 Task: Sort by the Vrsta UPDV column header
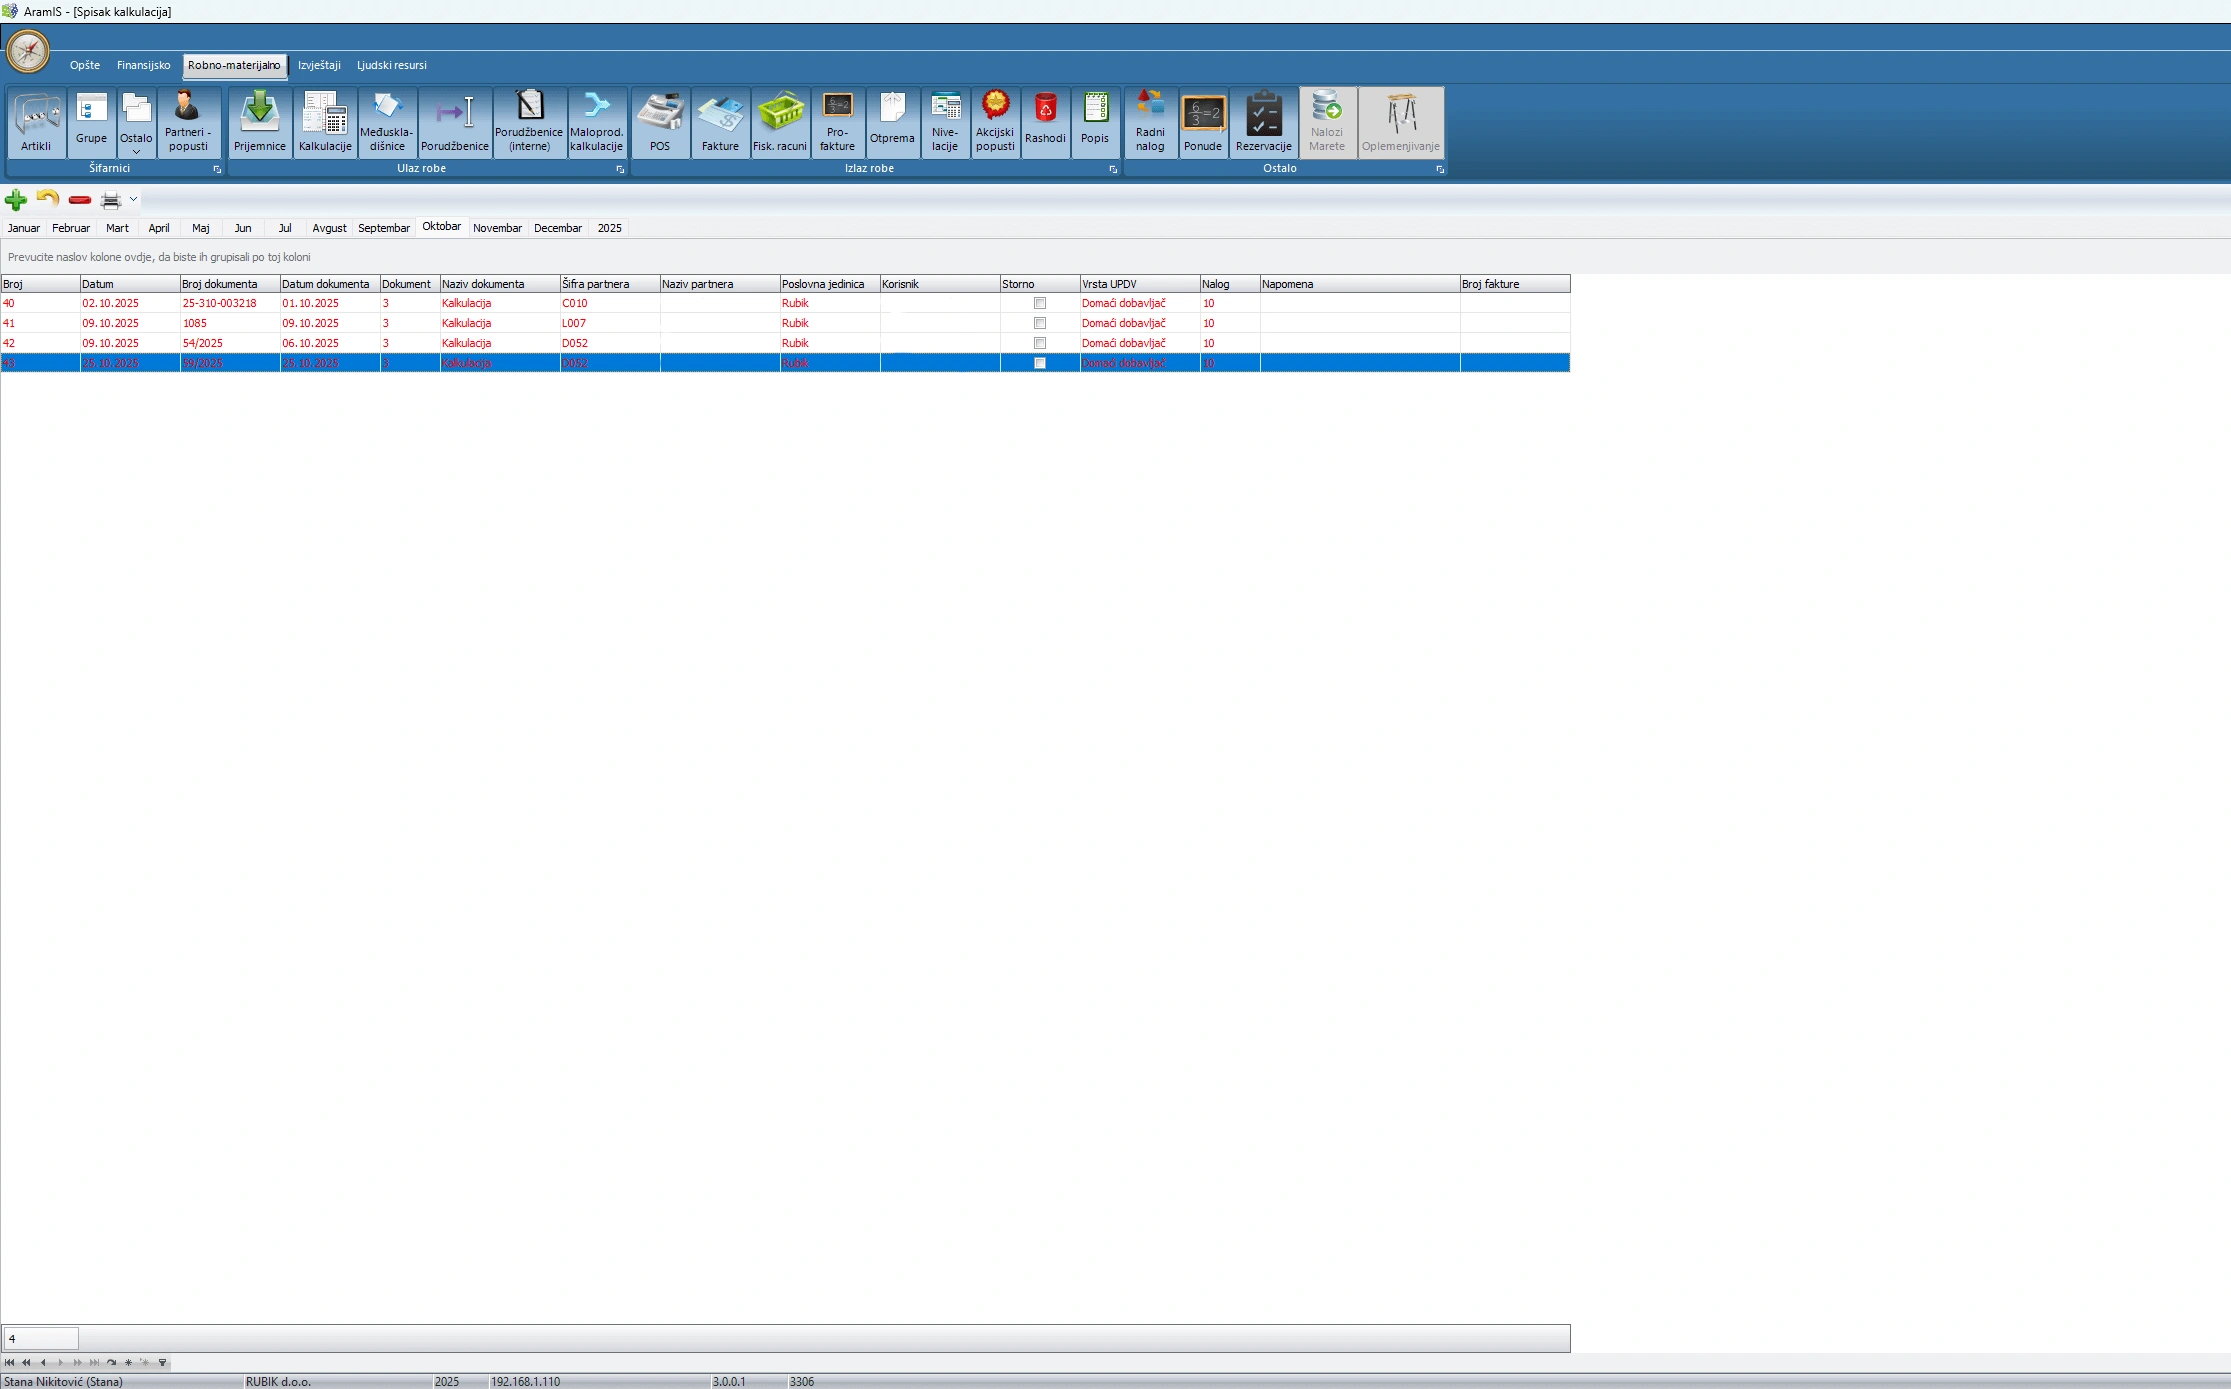[1140, 284]
